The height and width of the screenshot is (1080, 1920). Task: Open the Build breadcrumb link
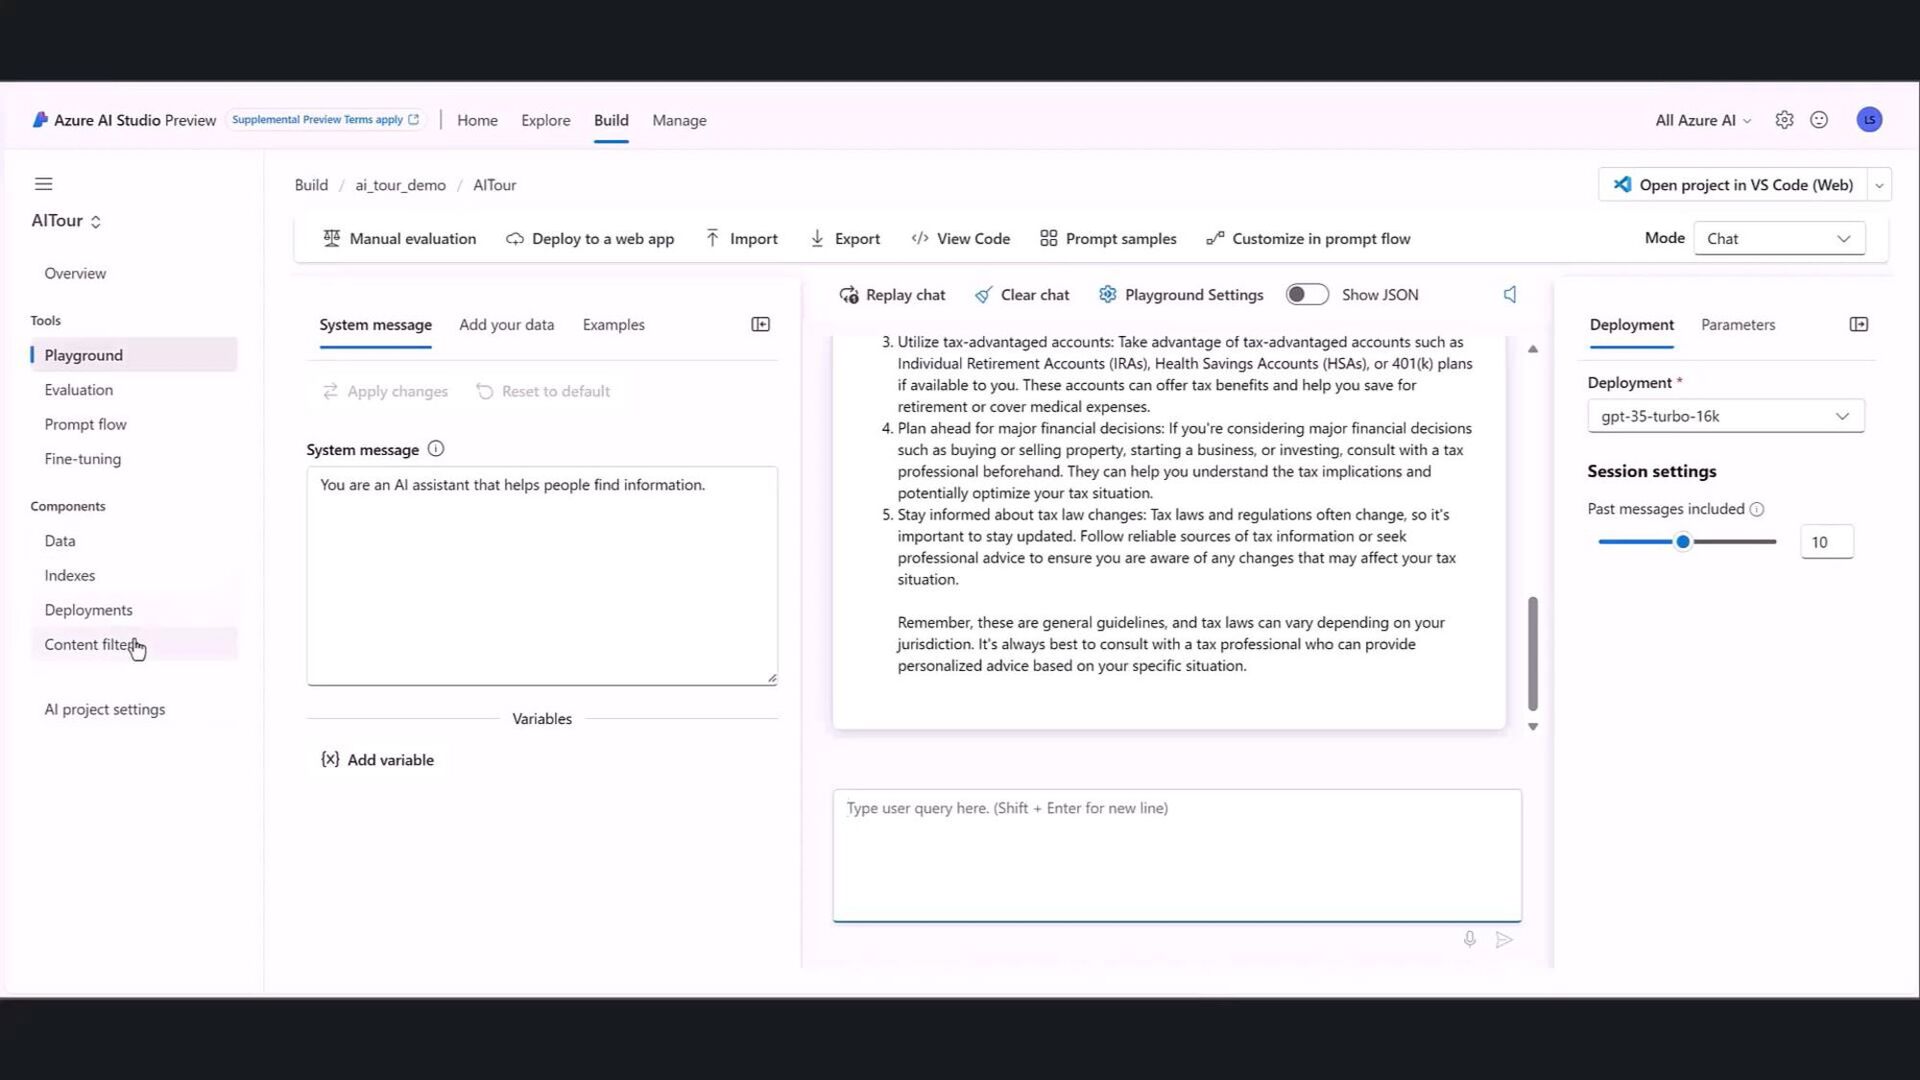311,185
